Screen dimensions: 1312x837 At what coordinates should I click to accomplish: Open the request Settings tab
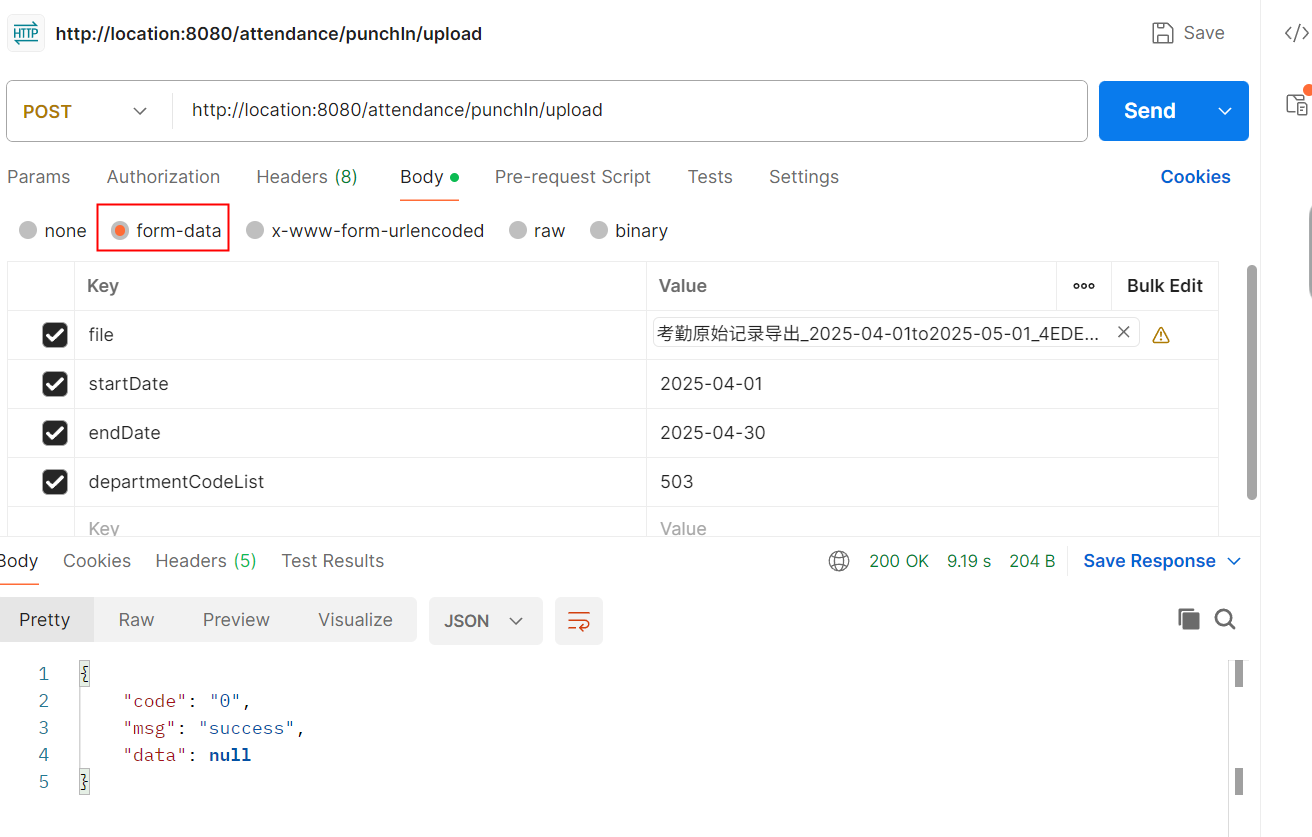tap(804, 177)
